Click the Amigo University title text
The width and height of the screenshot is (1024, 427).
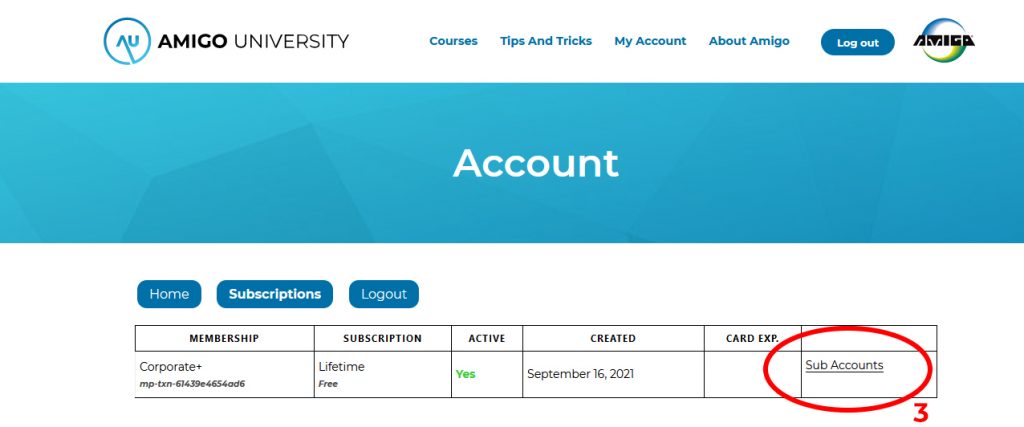(253, 42)
